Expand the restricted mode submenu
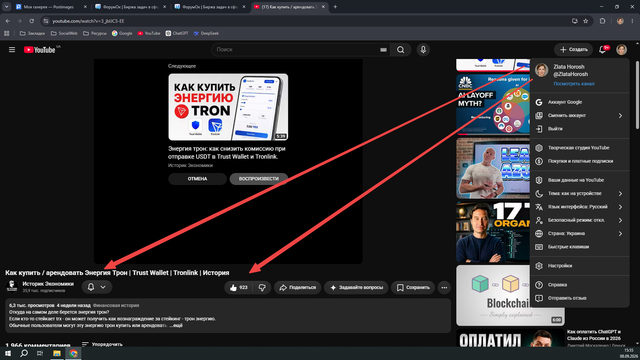Screen dimensions: 640x360 pos(620,220)
